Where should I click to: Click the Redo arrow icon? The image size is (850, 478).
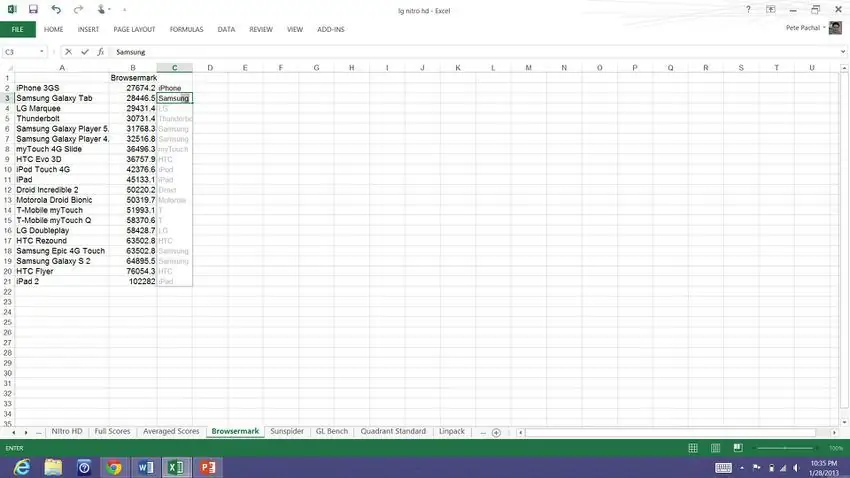point(79,10)
